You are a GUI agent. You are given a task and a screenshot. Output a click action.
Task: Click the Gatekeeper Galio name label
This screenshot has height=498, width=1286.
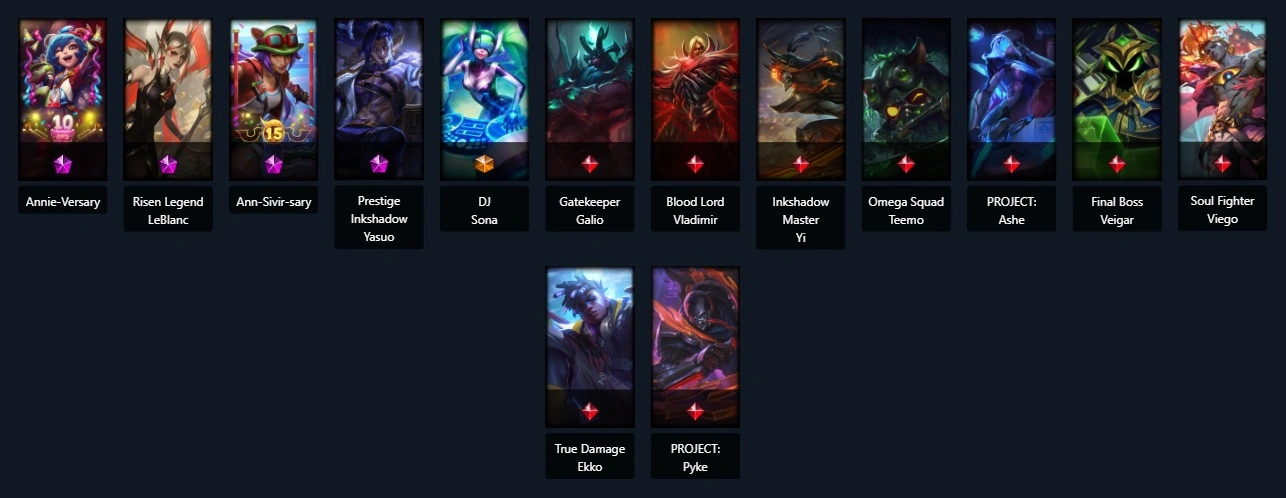click(x=590, y=210)
